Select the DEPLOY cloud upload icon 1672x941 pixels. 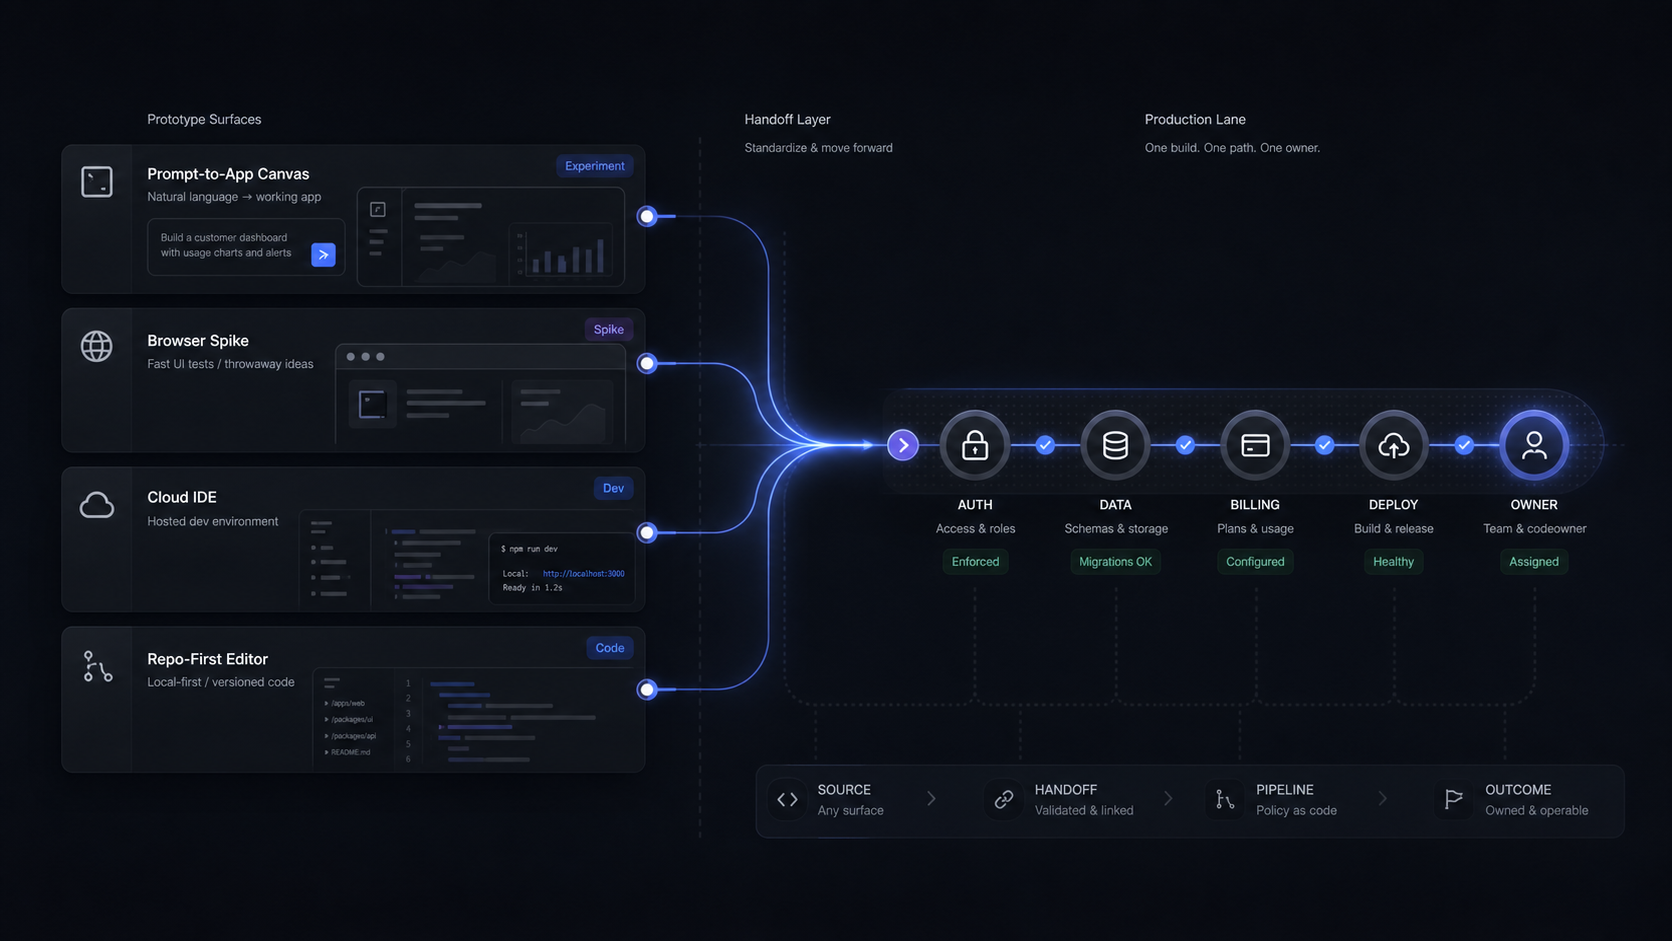[1394, 445]
